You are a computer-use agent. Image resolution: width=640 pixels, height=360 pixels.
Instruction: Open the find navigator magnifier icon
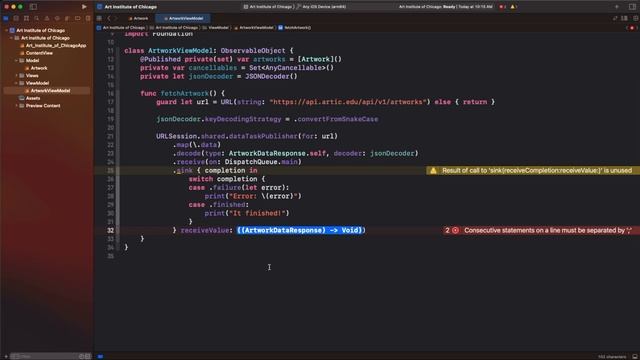click(37, 18)
